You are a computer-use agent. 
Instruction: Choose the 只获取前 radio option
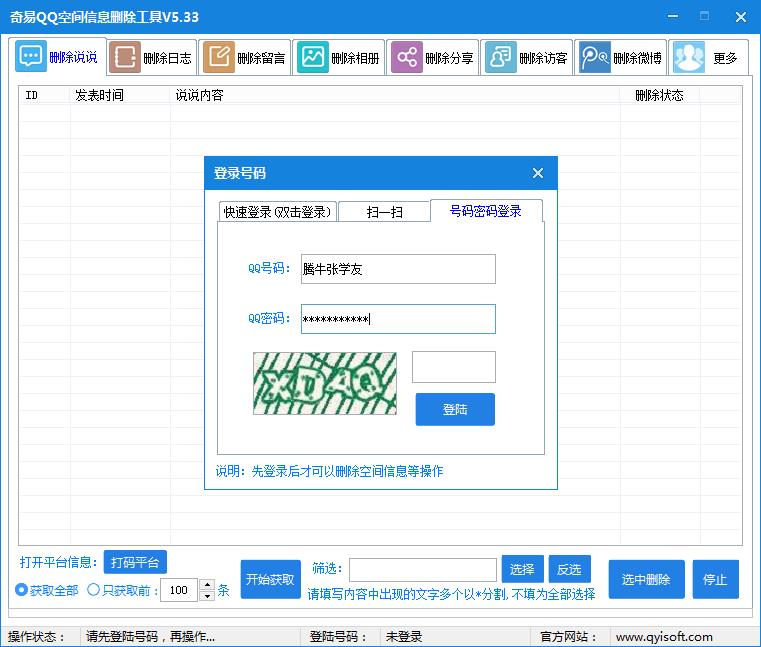94,590
